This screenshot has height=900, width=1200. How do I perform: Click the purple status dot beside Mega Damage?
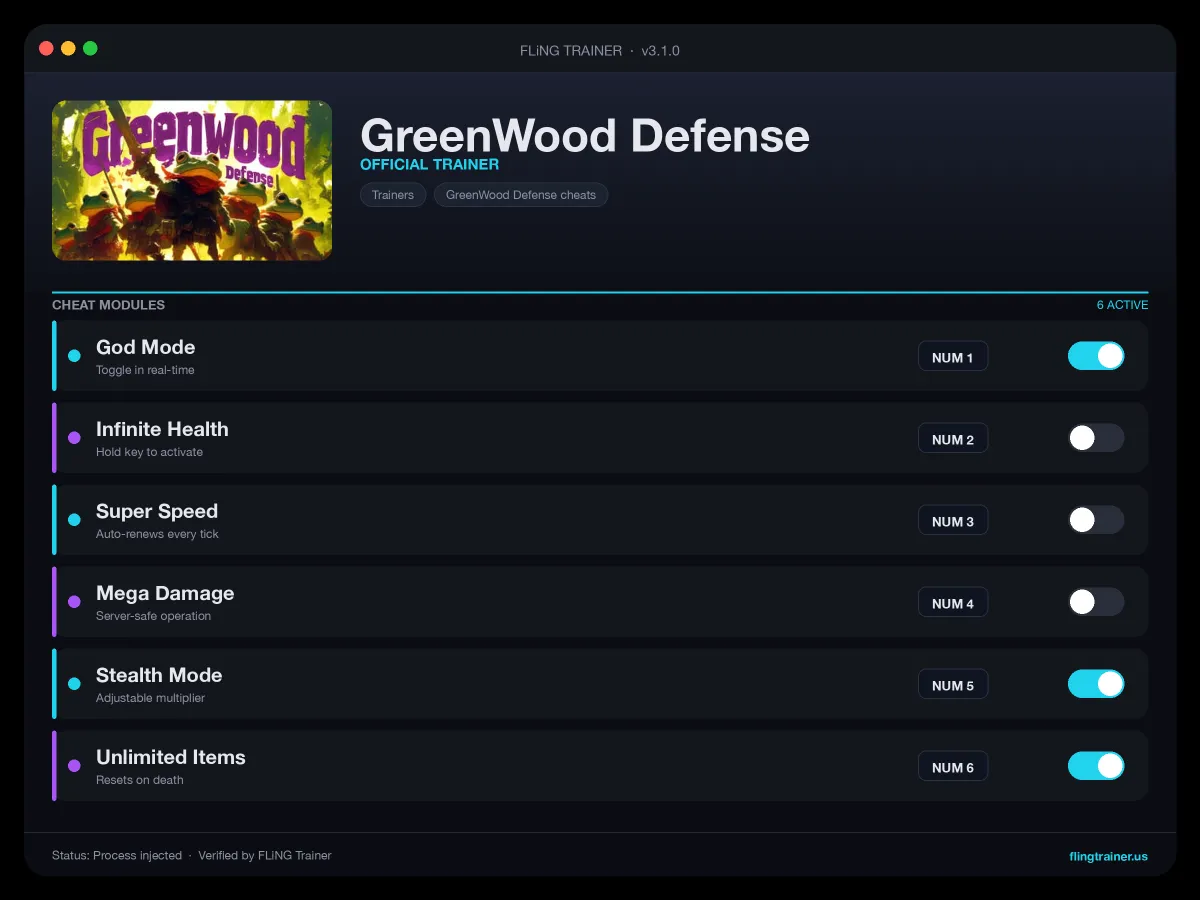tap(74, 602)
